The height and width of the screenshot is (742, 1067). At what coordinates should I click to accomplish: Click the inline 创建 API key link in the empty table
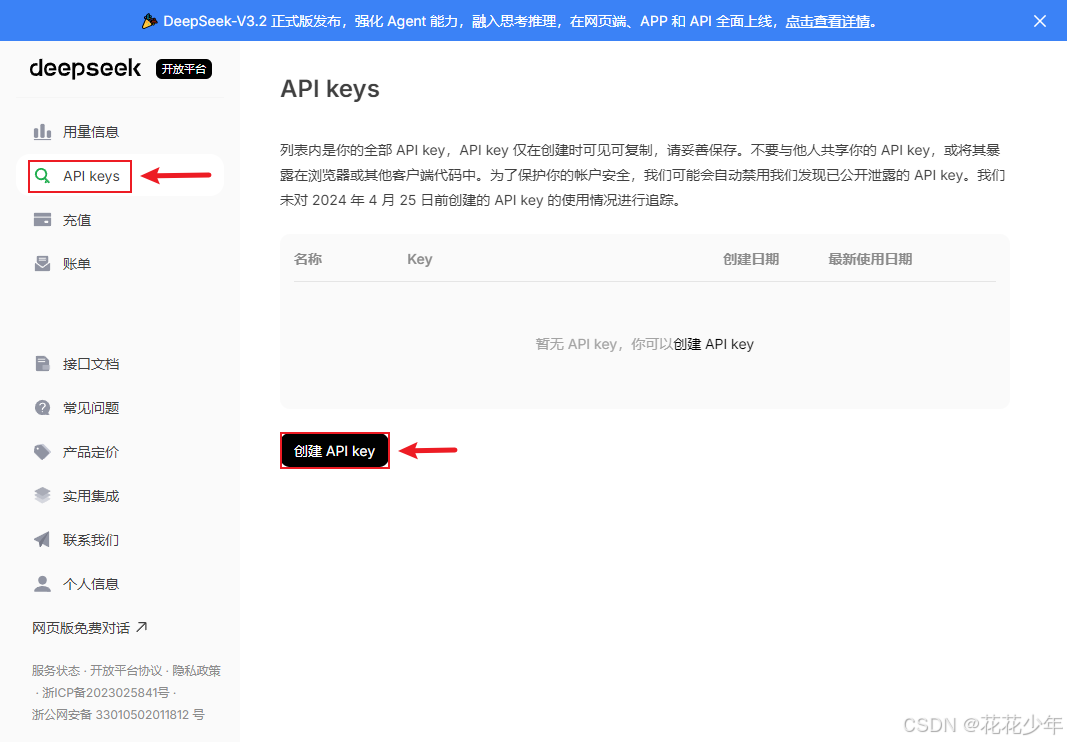click(713, 344)
